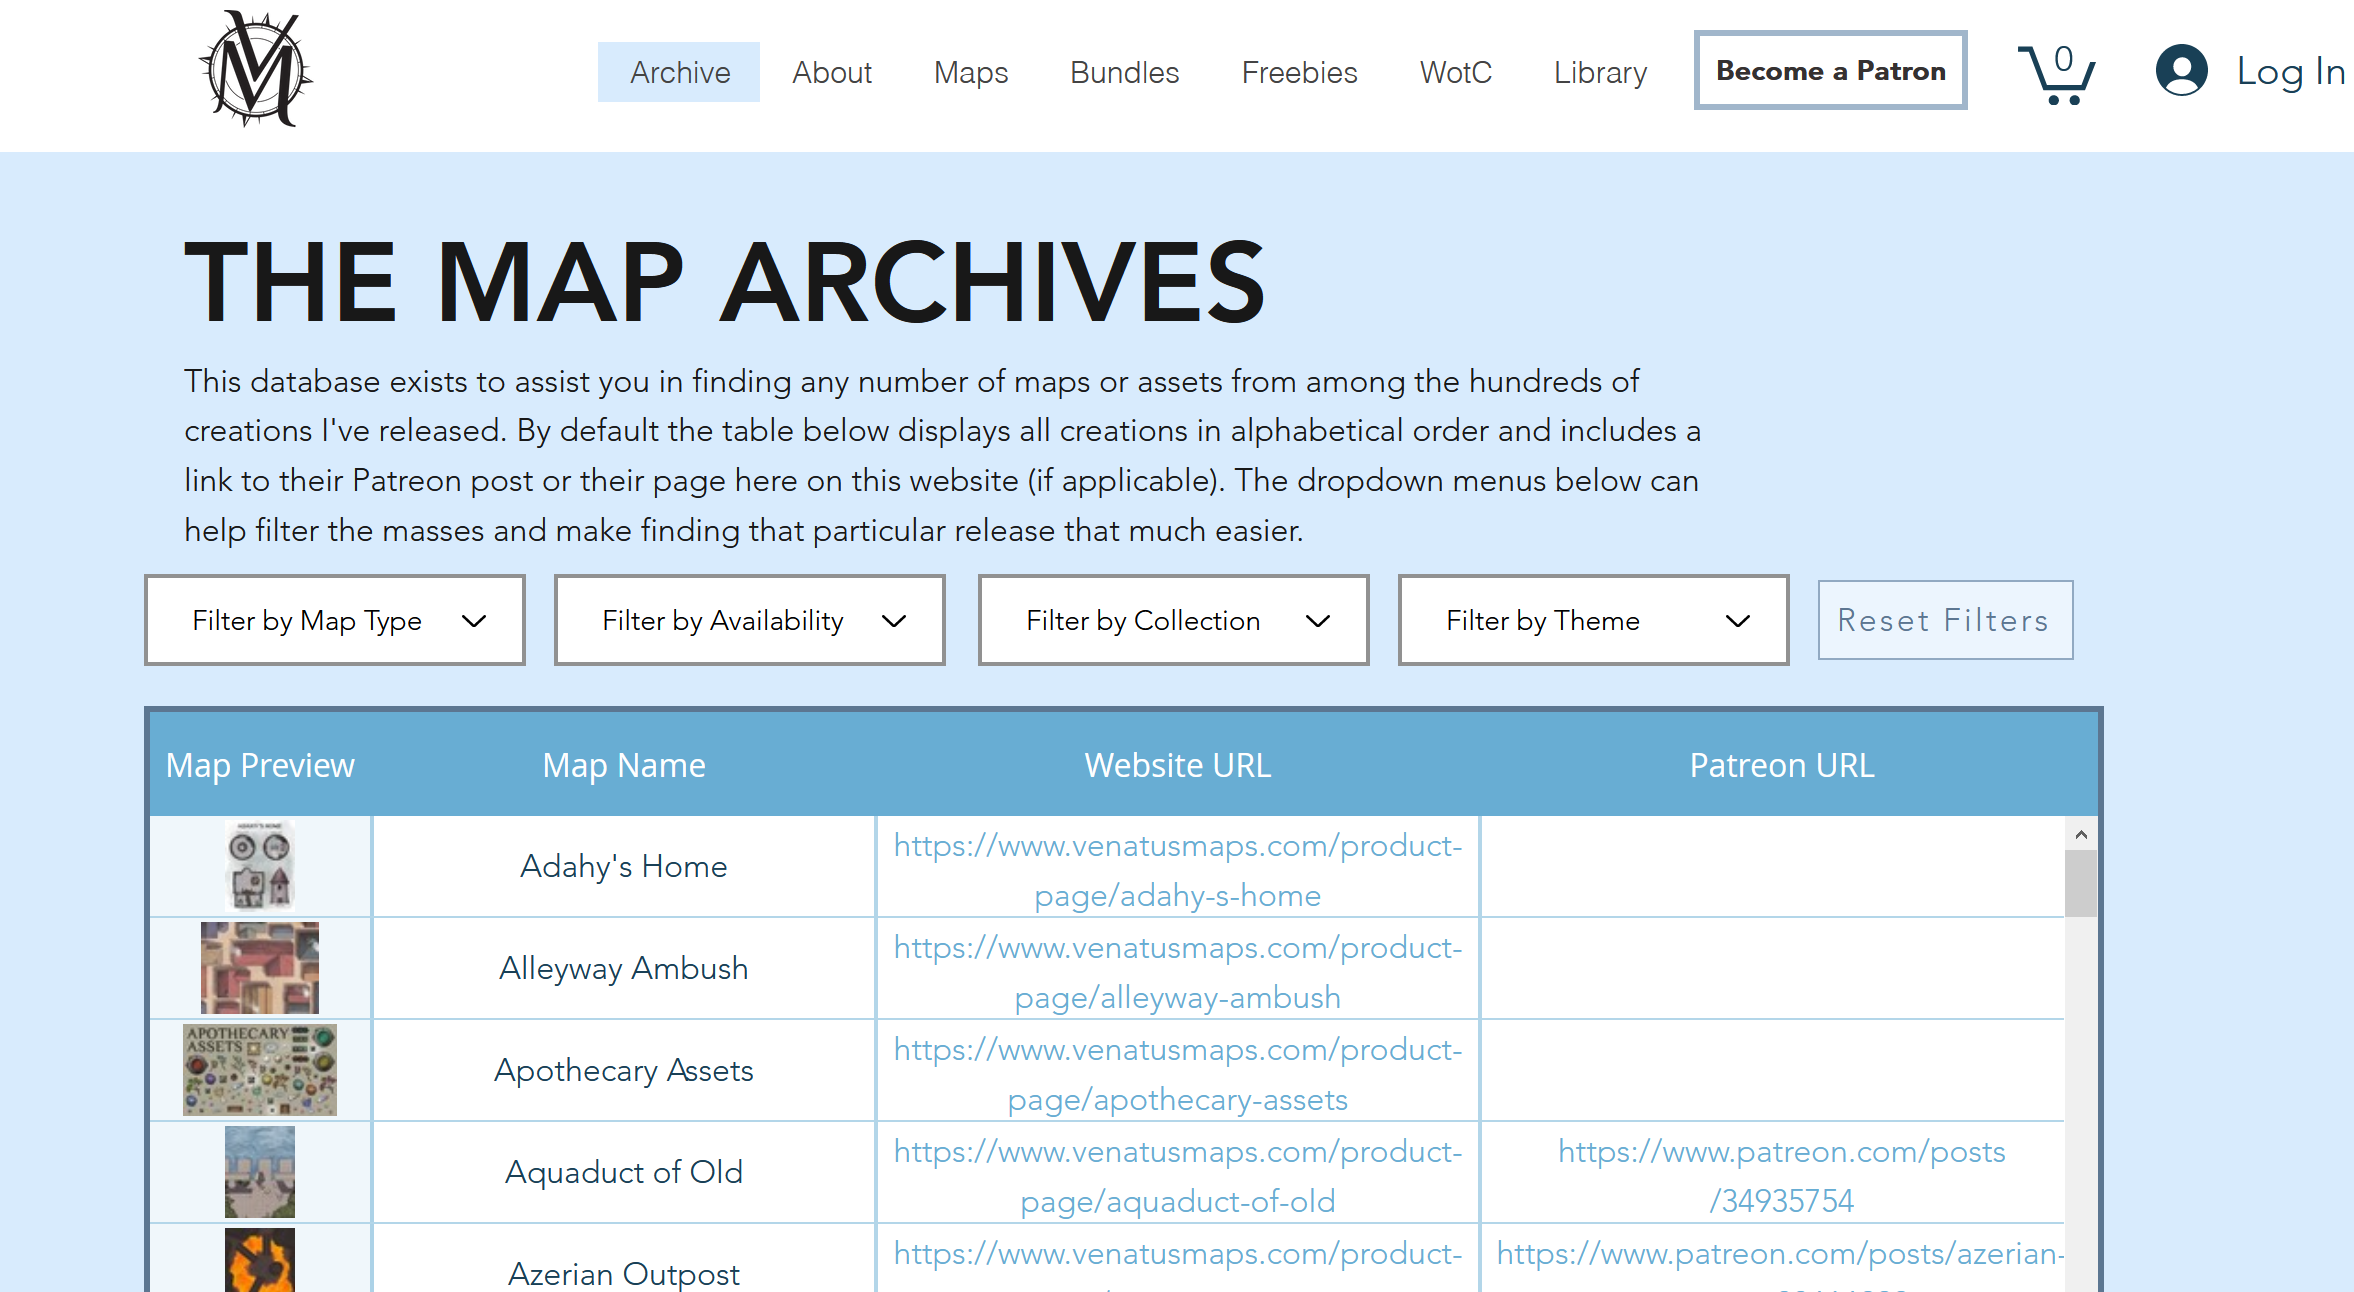
Task: Select the Aquaduct of Old map name
Action: (624, 1172)
